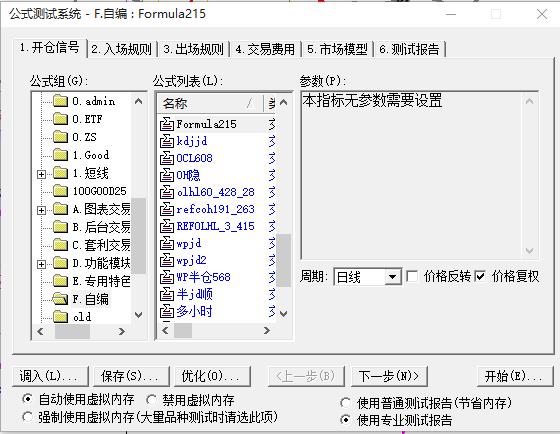Viewport: 560px width, 434px height.
Task: Click the 调入(L)... button
Action: [x=50, y=376]
